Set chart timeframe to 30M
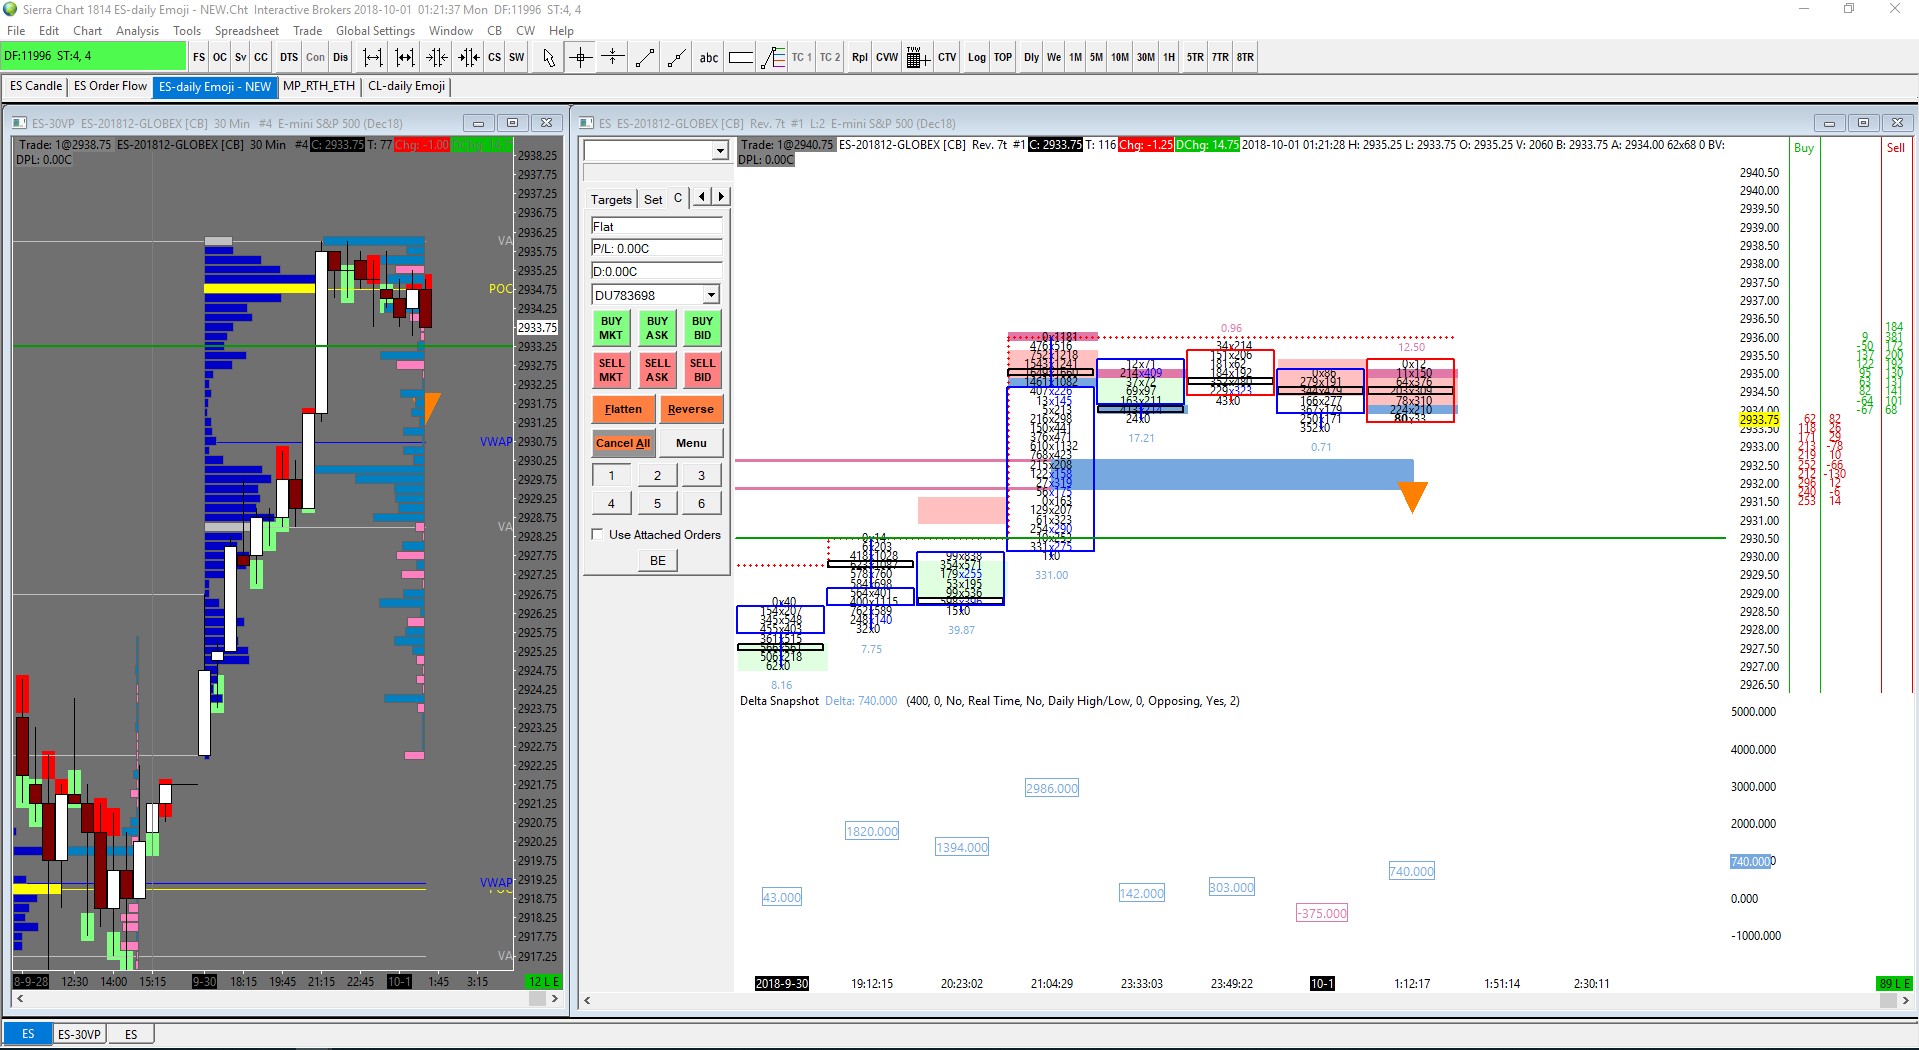1919x1050 pixels. [x=1146, y=57]
